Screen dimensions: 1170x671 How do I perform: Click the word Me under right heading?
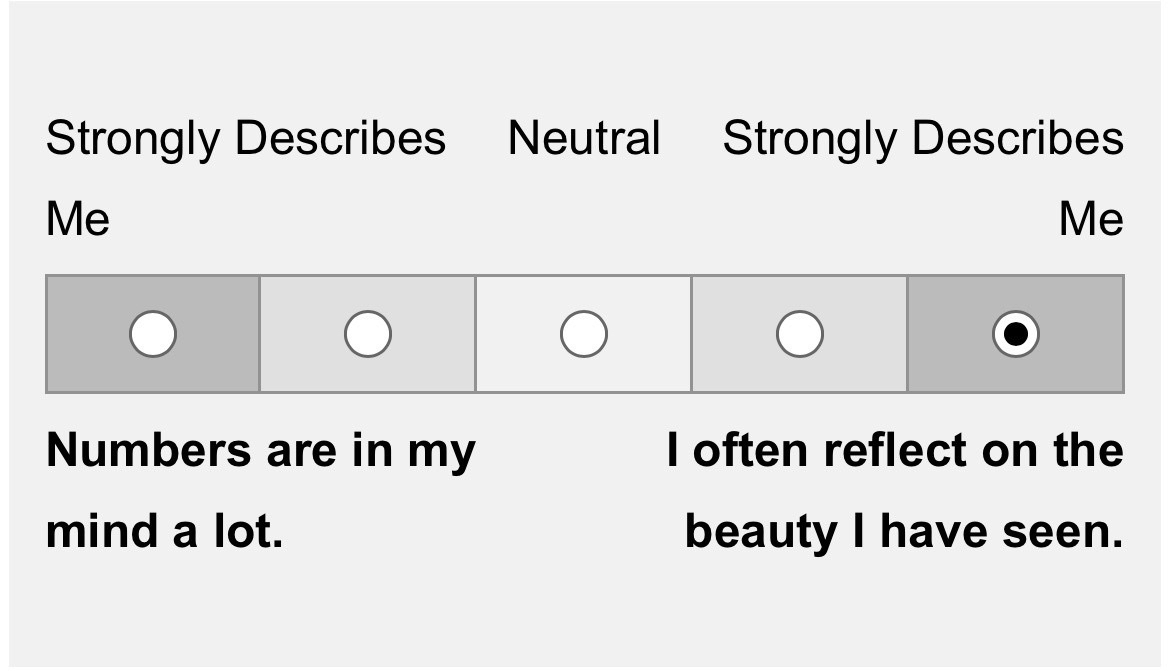pos(1091,219)
